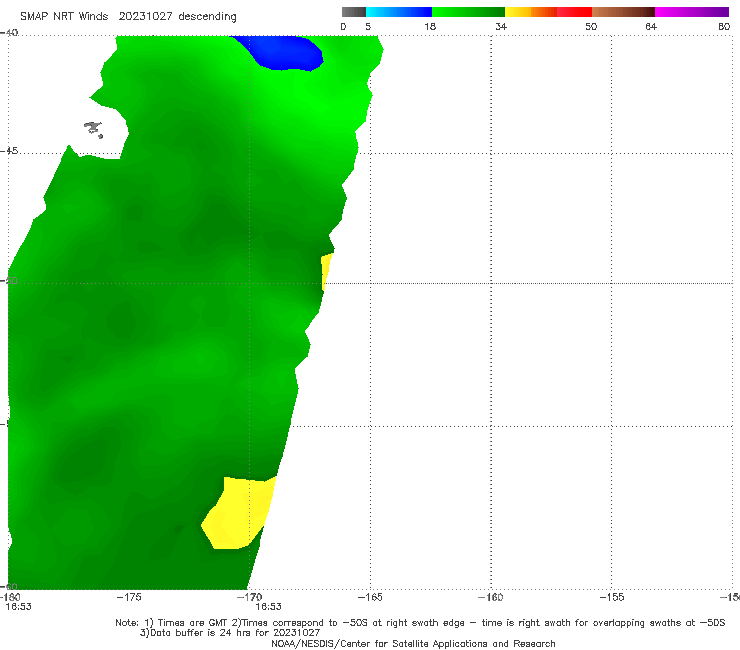
Task: Click the longitude label '-155'
Action: pyautogui.click(x=612, y=597)
